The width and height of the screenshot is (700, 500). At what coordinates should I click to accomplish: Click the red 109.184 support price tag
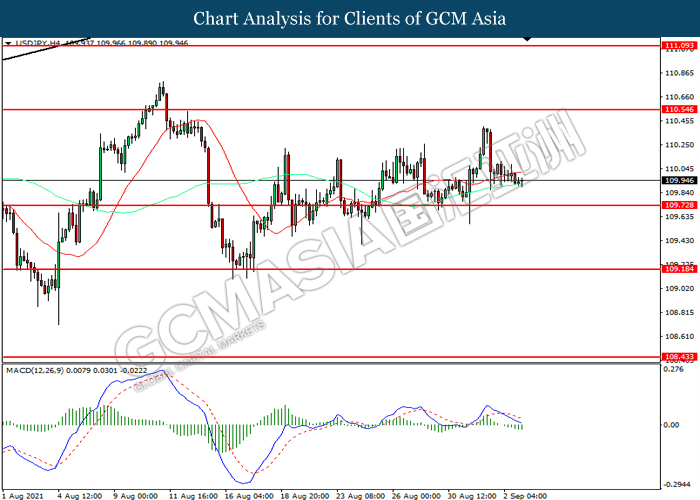679,269
